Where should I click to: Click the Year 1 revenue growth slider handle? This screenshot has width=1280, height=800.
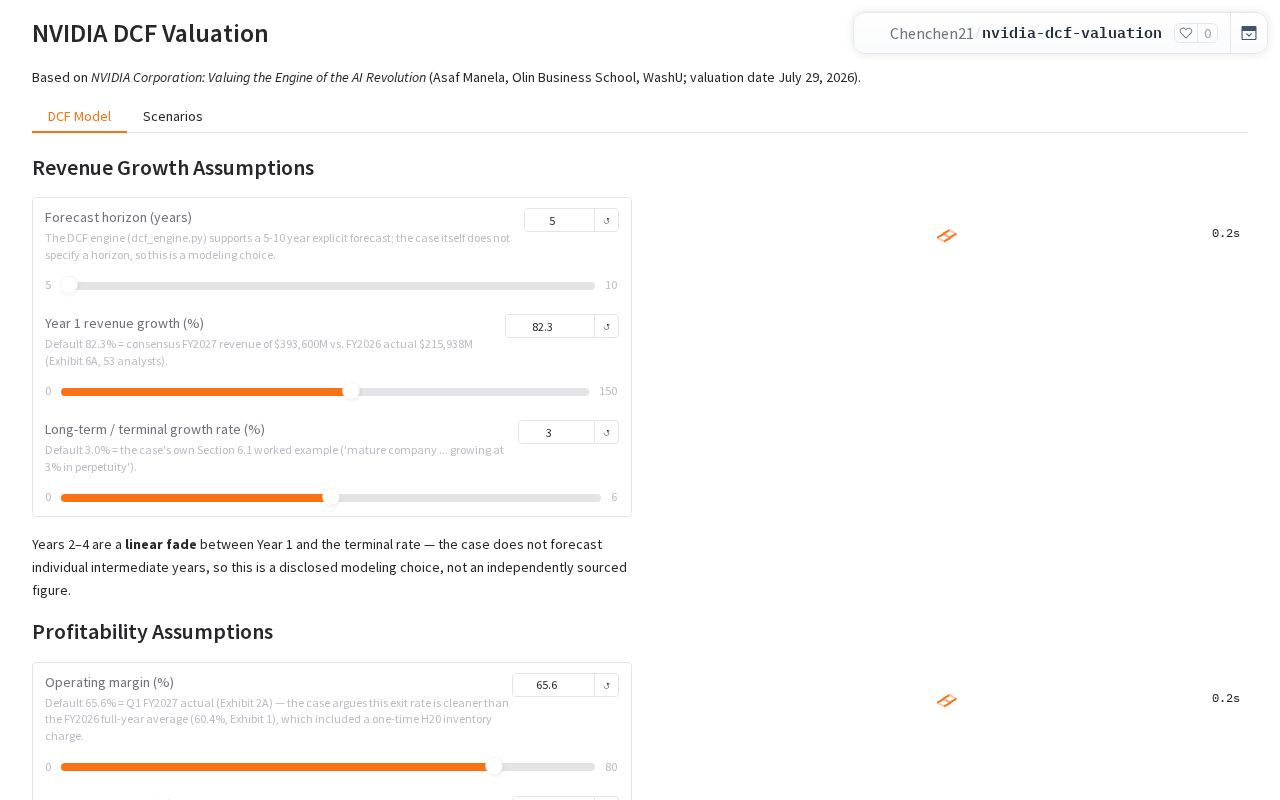[351, 391]
